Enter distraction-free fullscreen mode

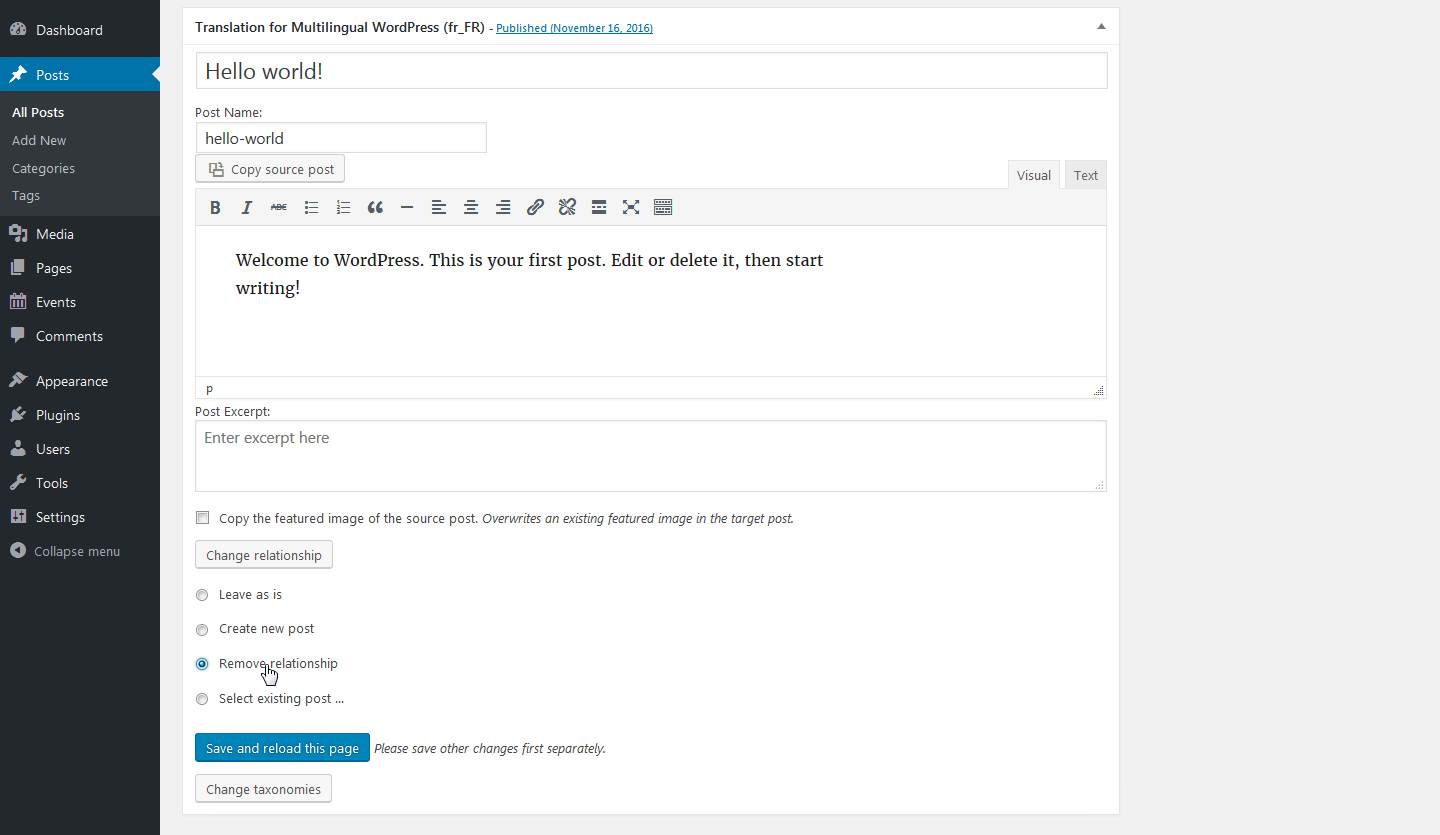point(631,207)
